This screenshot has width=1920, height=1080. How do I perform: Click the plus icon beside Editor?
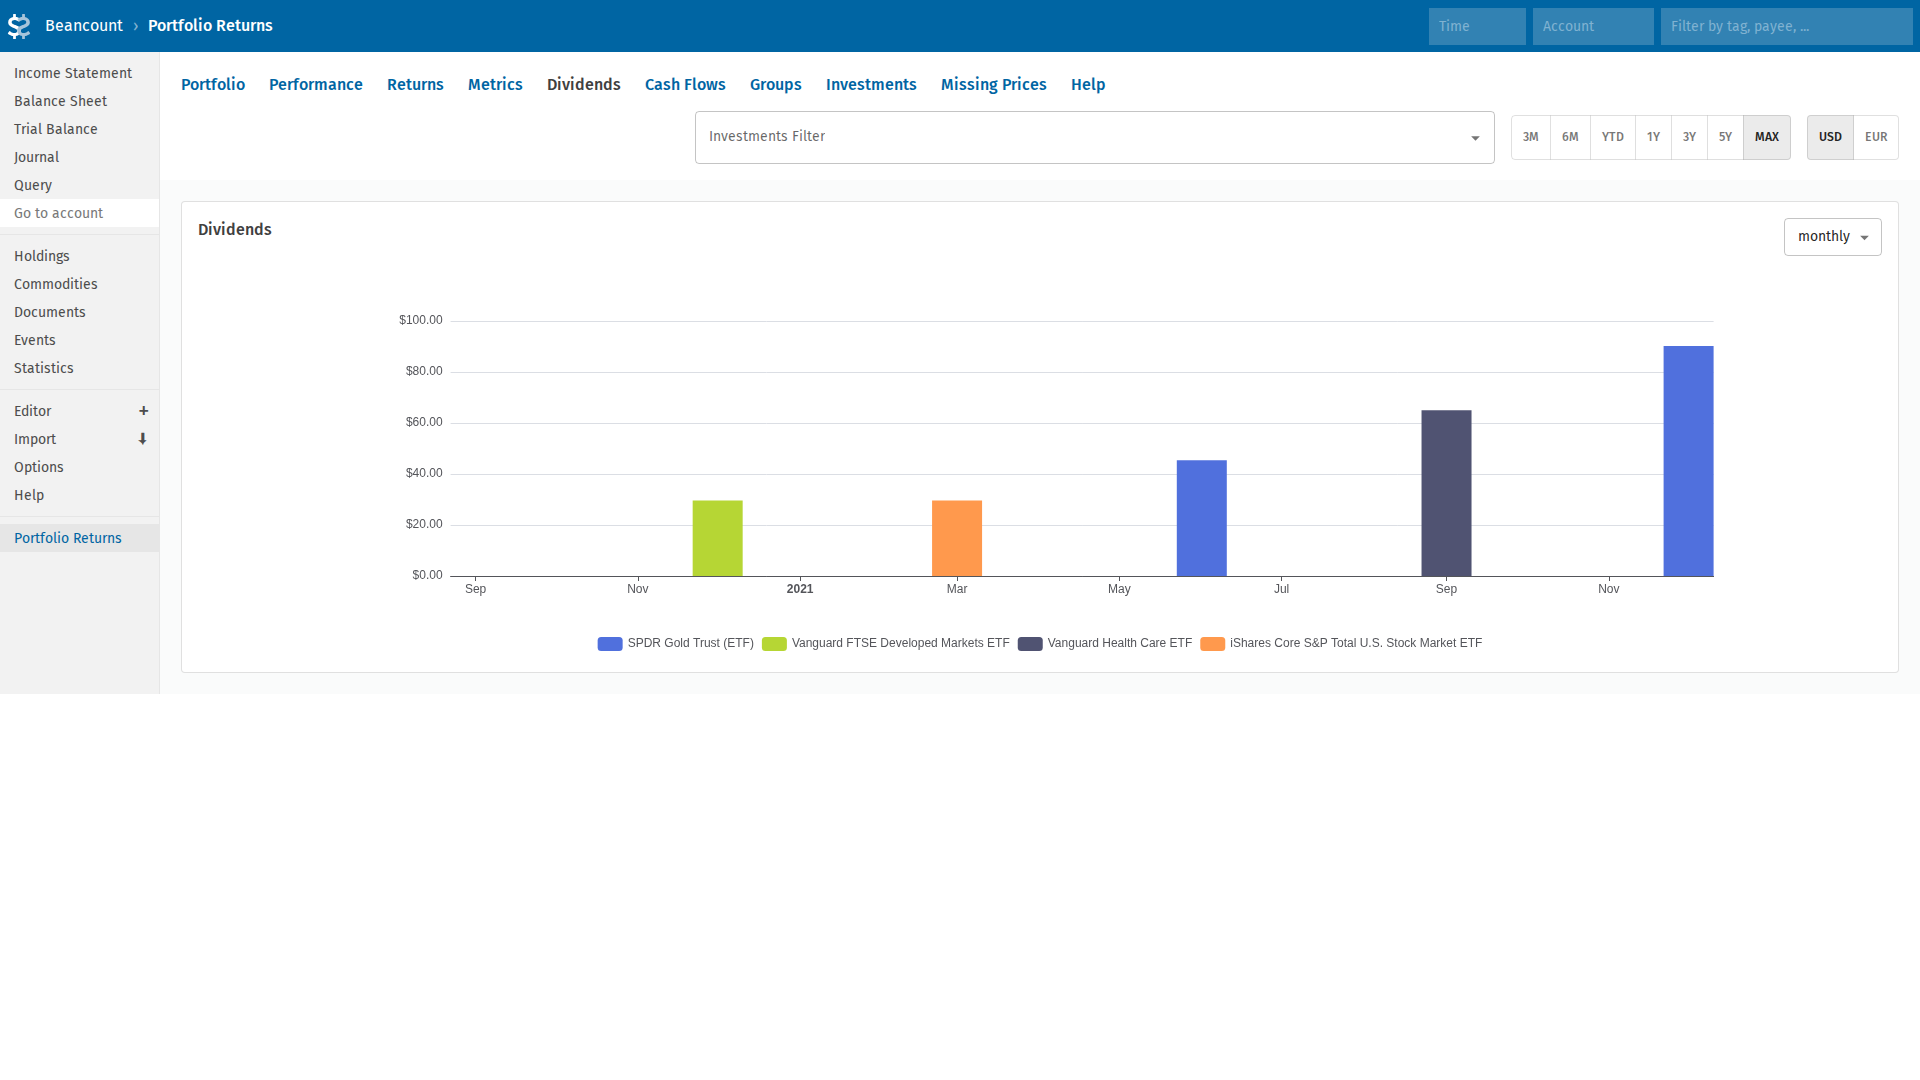pyautogui.click(x=143, y=411)
